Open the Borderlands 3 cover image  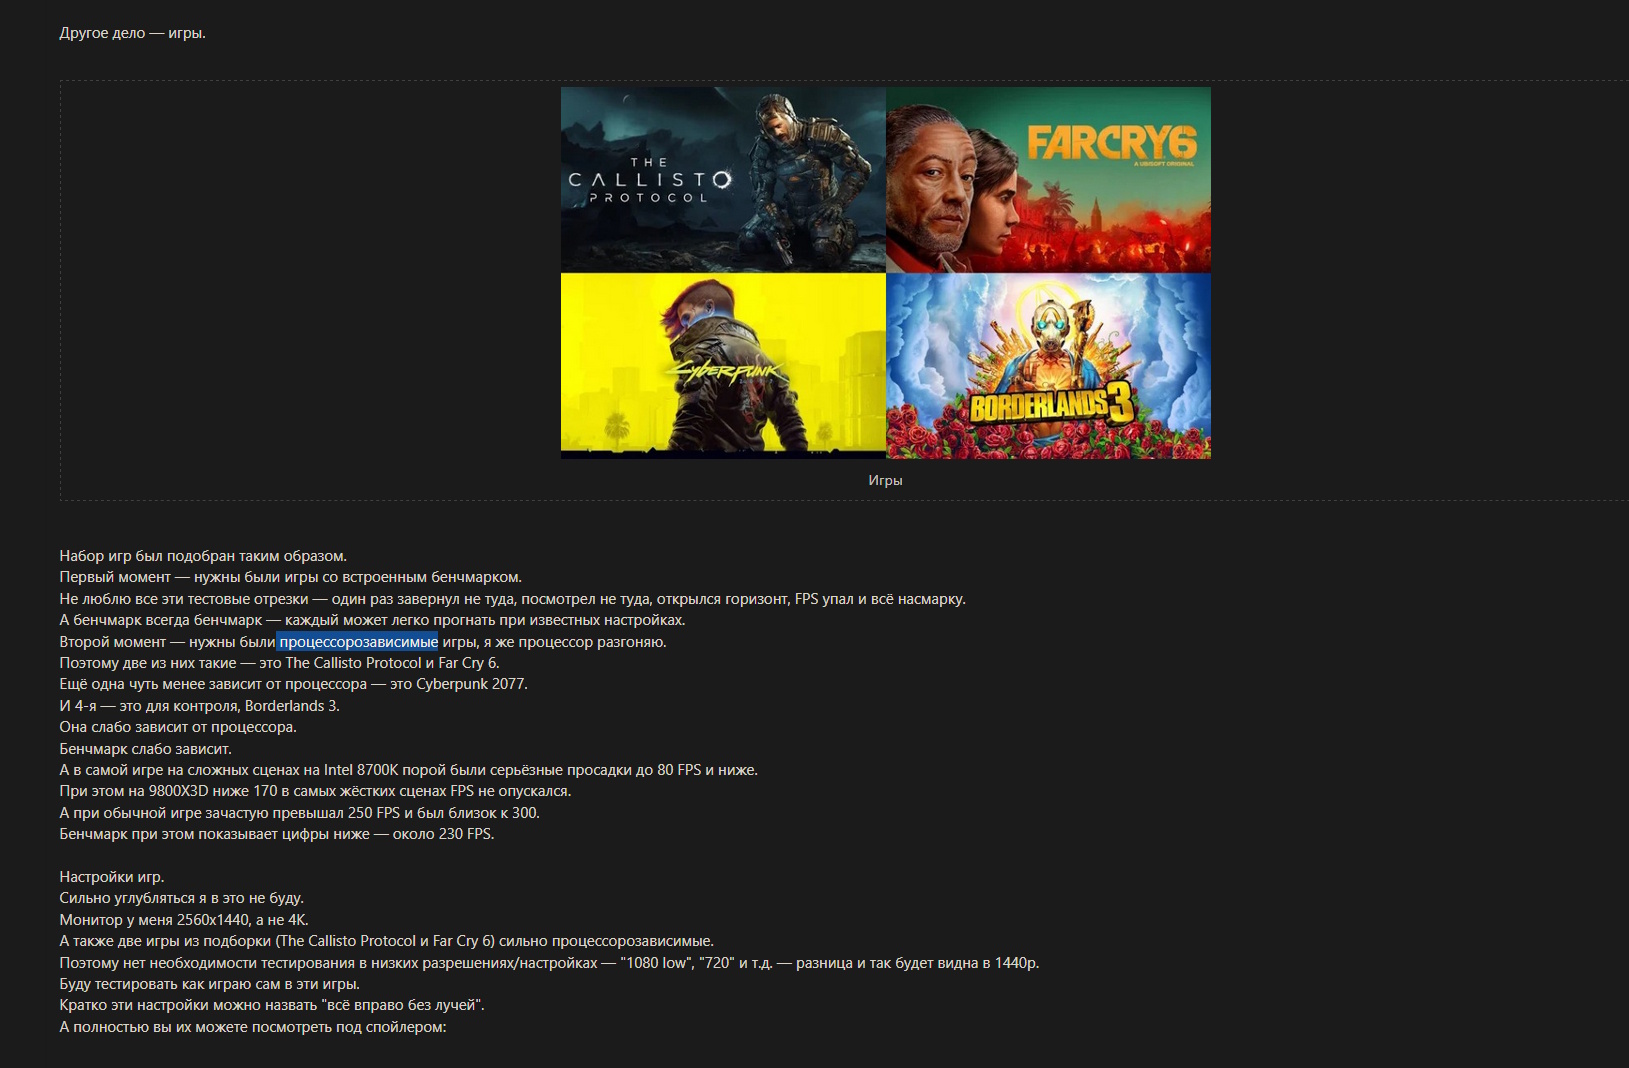pos(1048,366)
